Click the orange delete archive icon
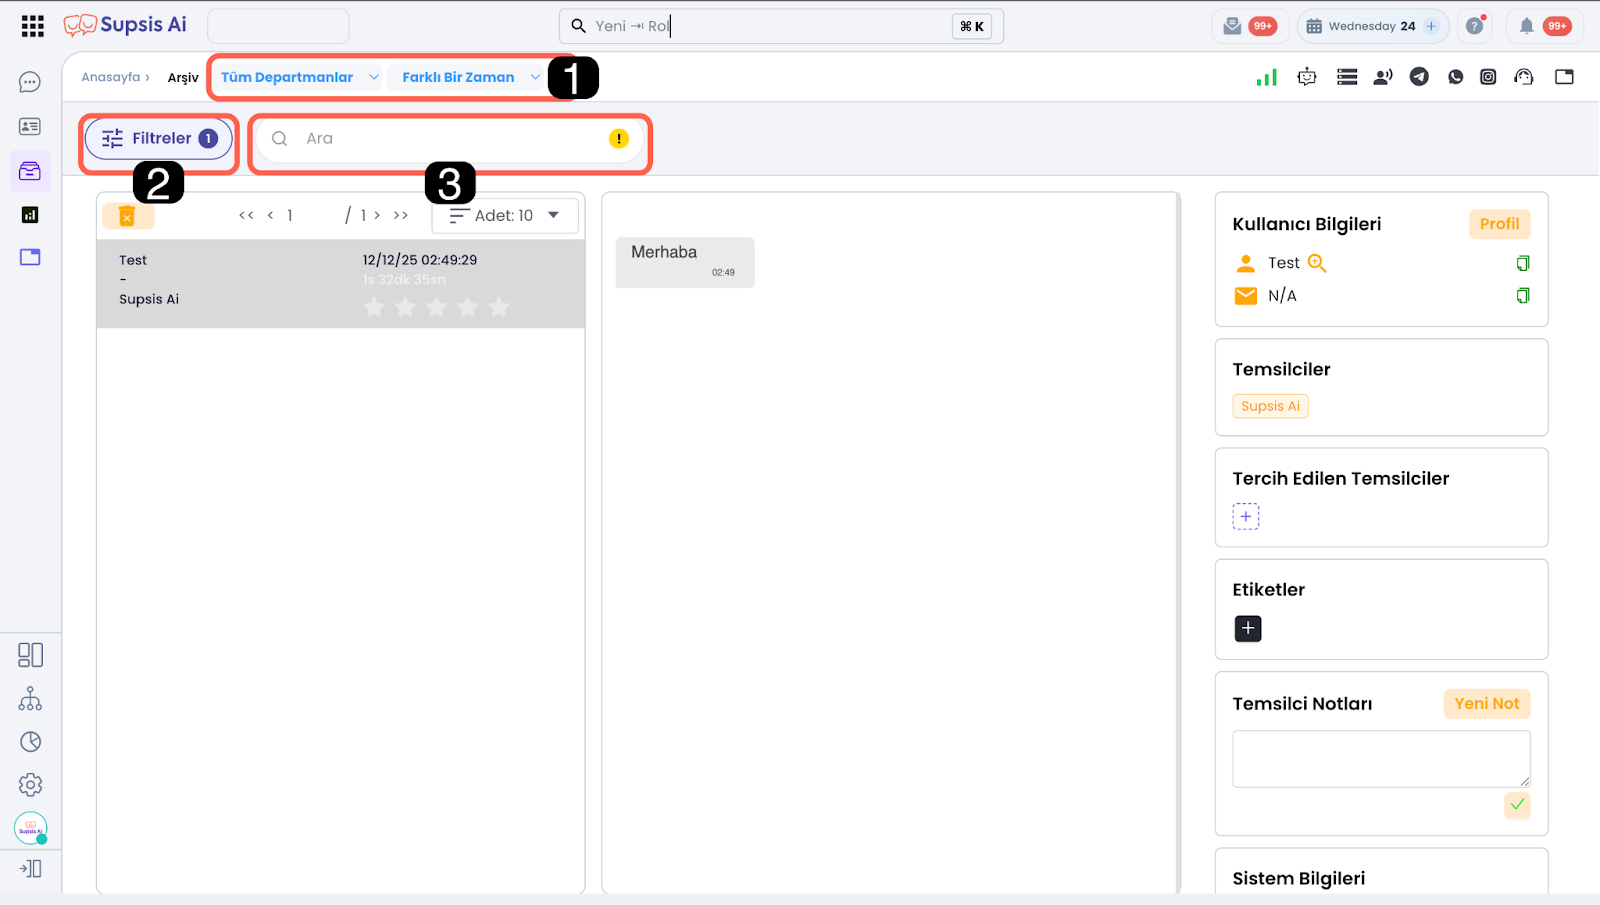Screen dimensions: 1600x905 coord(127,216)
